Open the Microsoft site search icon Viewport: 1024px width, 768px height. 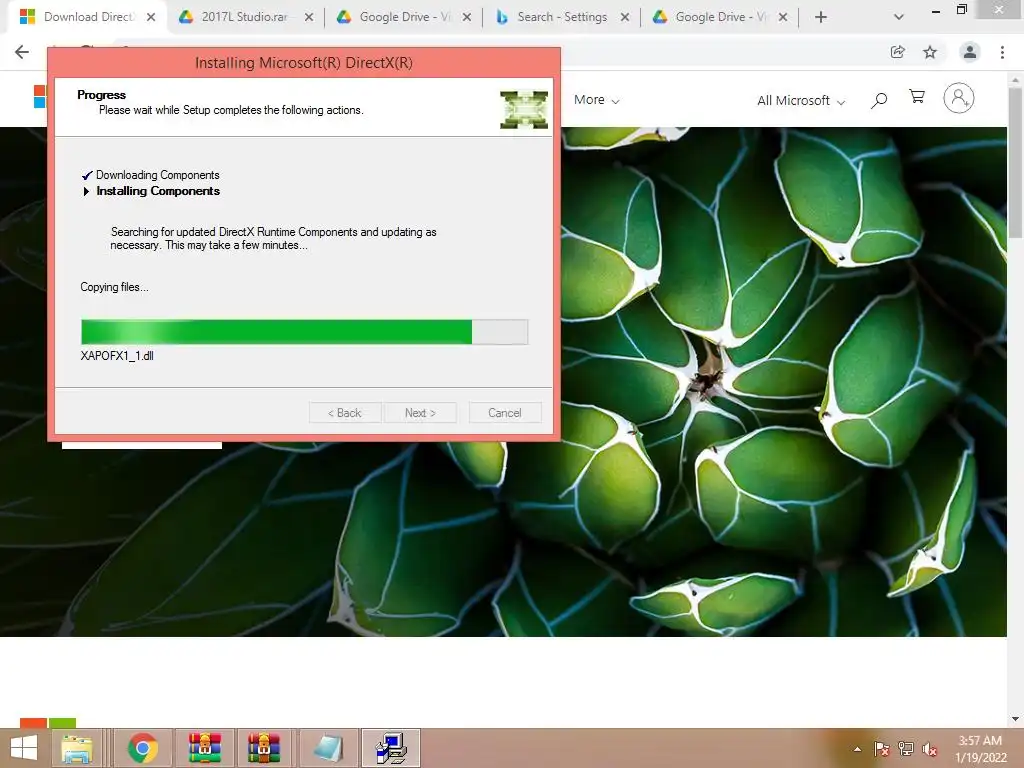point(879,100)
